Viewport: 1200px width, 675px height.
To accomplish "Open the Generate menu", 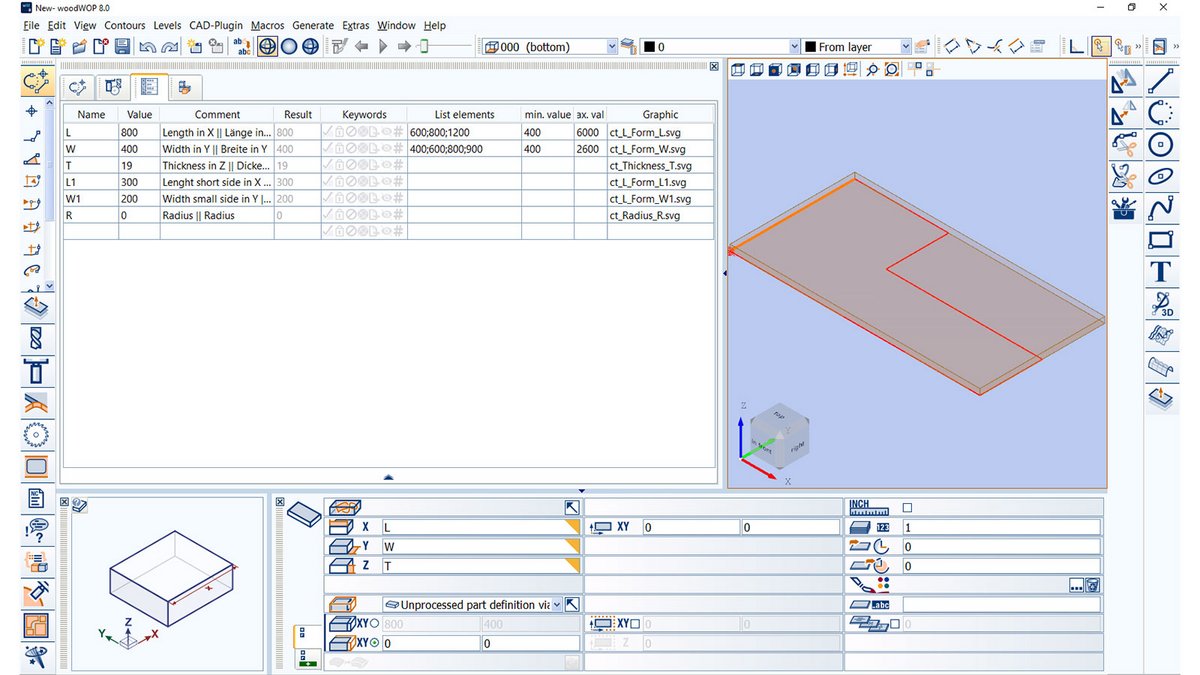I will point(312,25).
